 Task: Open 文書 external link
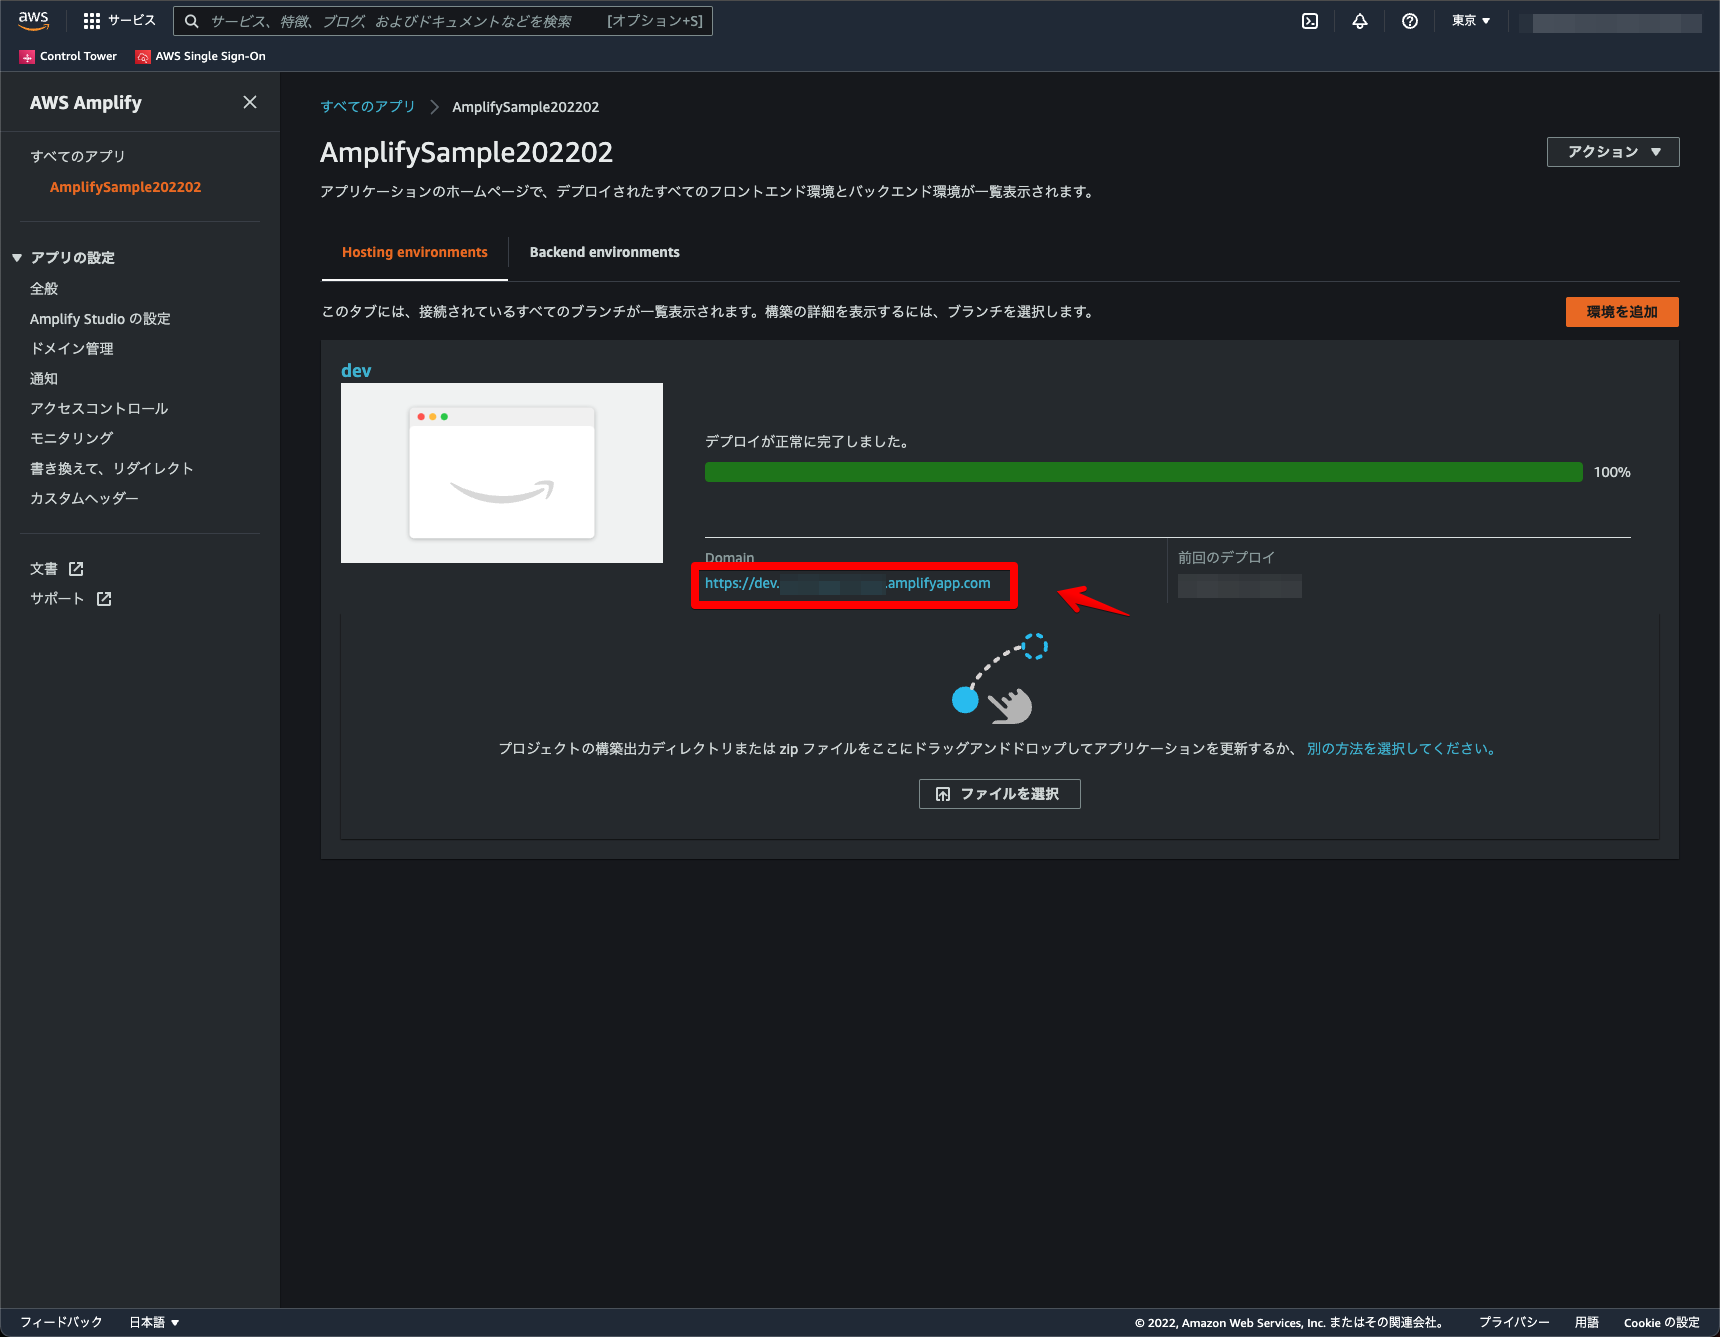(x=57, y=569)
